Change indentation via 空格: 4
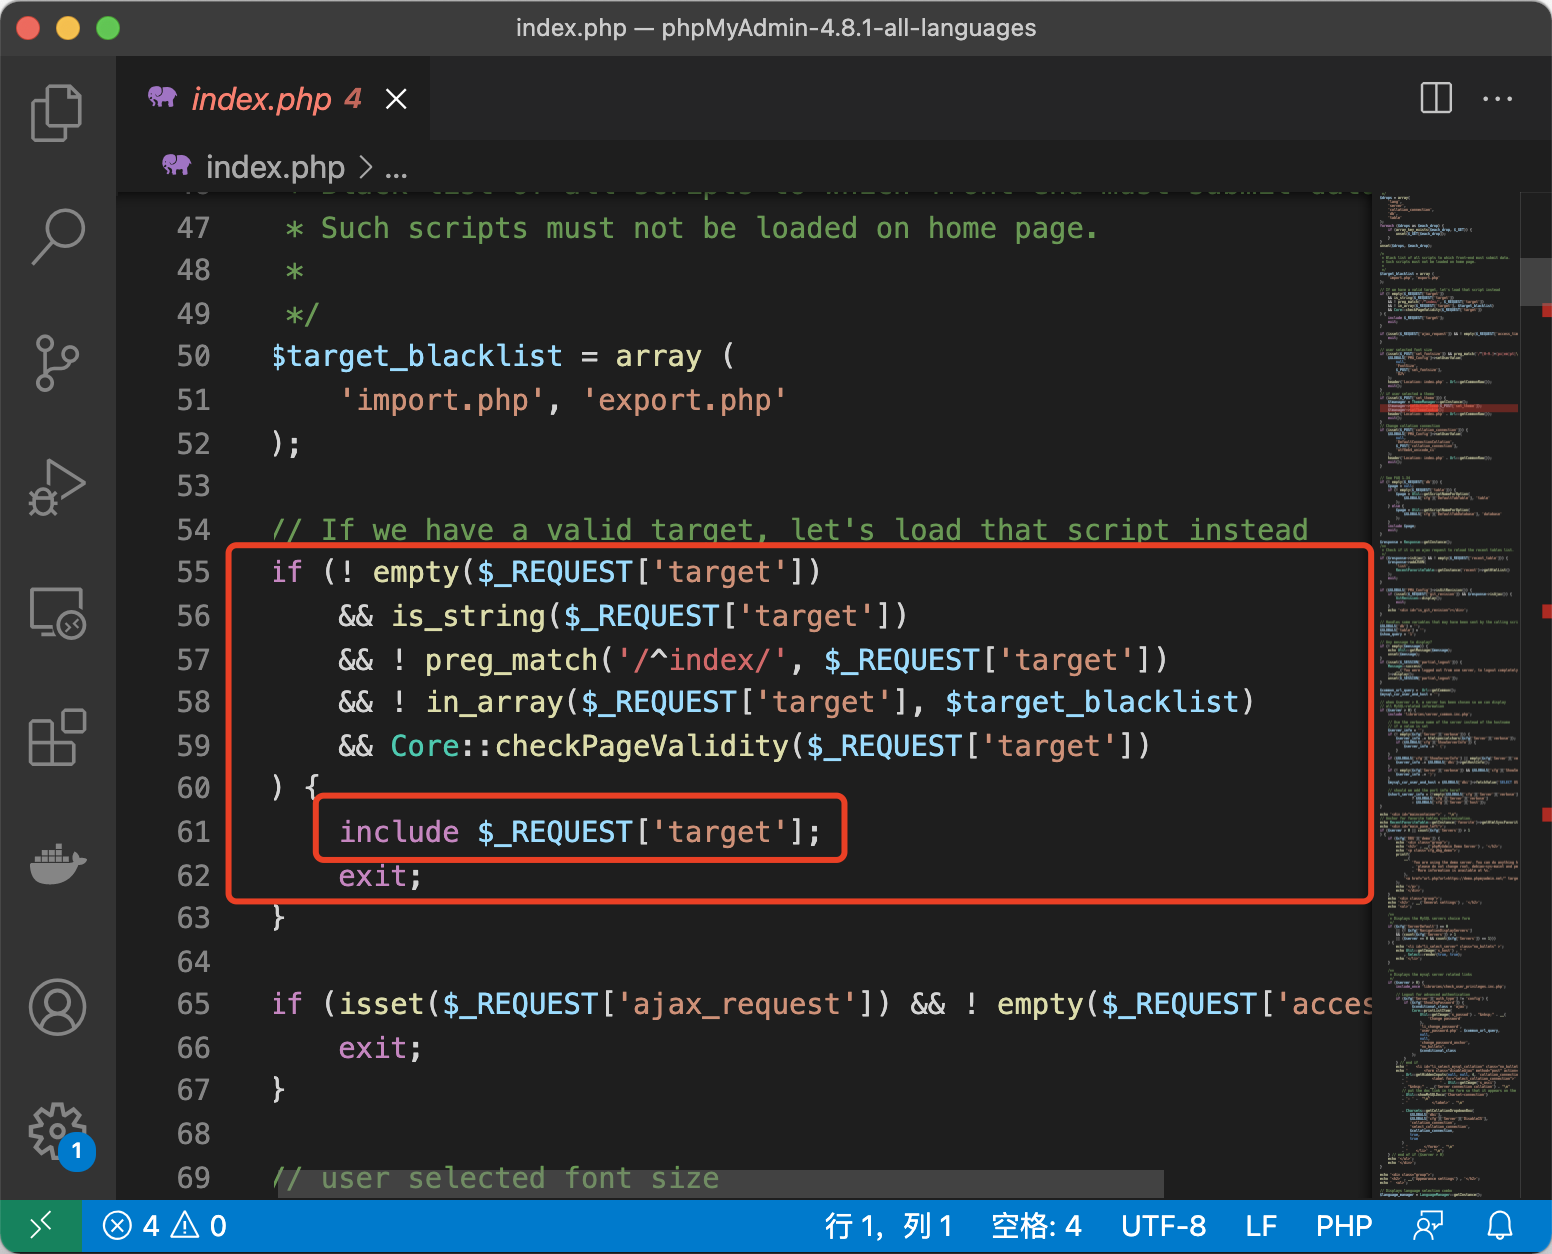The width and height of the screenshot is (1552, 1254). coord(1036,1226)
